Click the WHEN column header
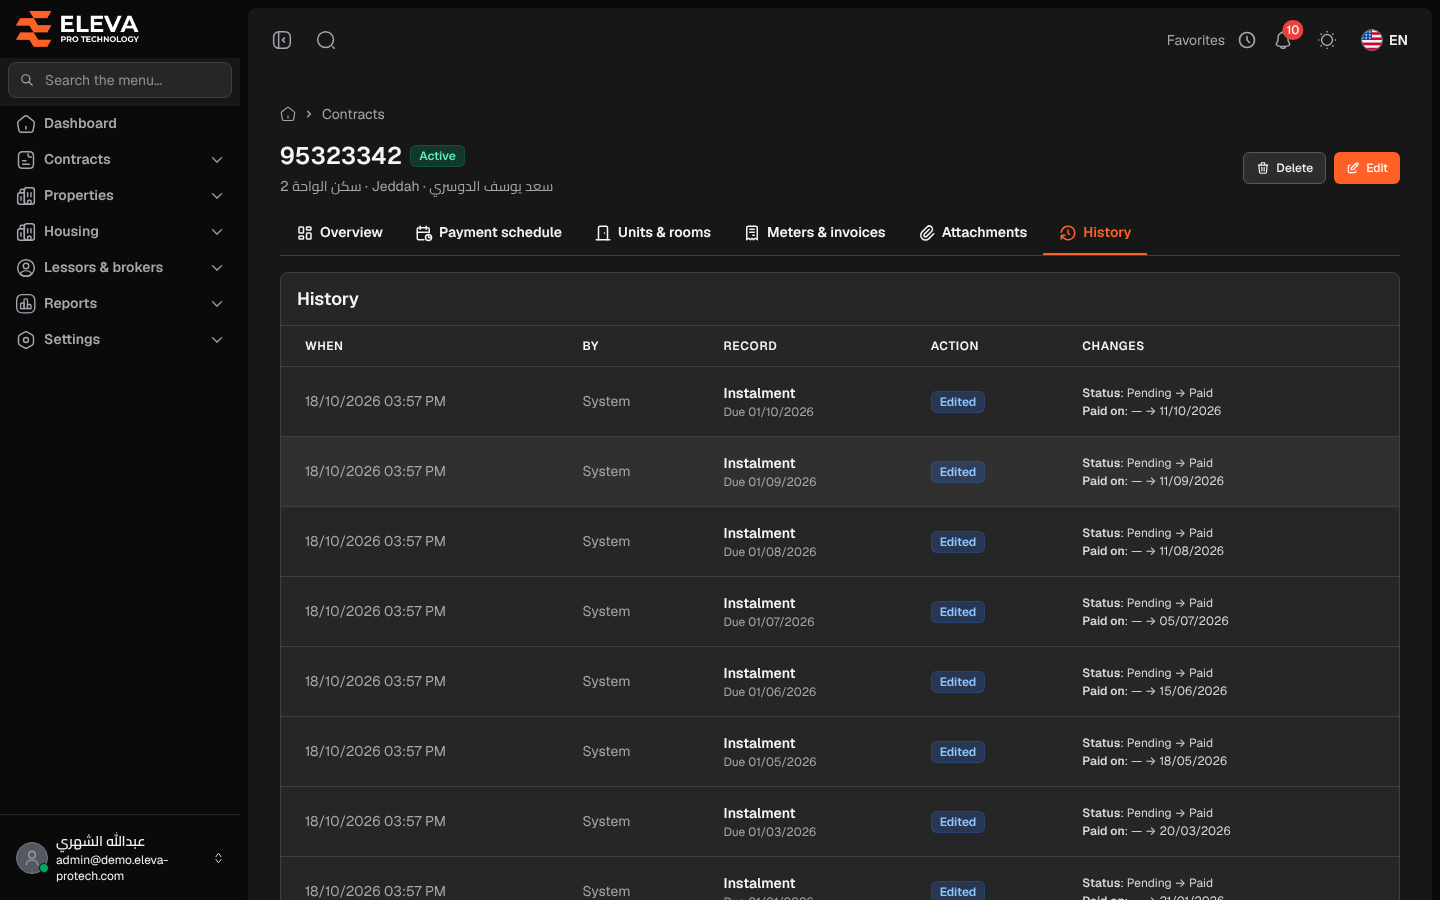This screenshot has height=900, width=1440. [x=324, y=346]
